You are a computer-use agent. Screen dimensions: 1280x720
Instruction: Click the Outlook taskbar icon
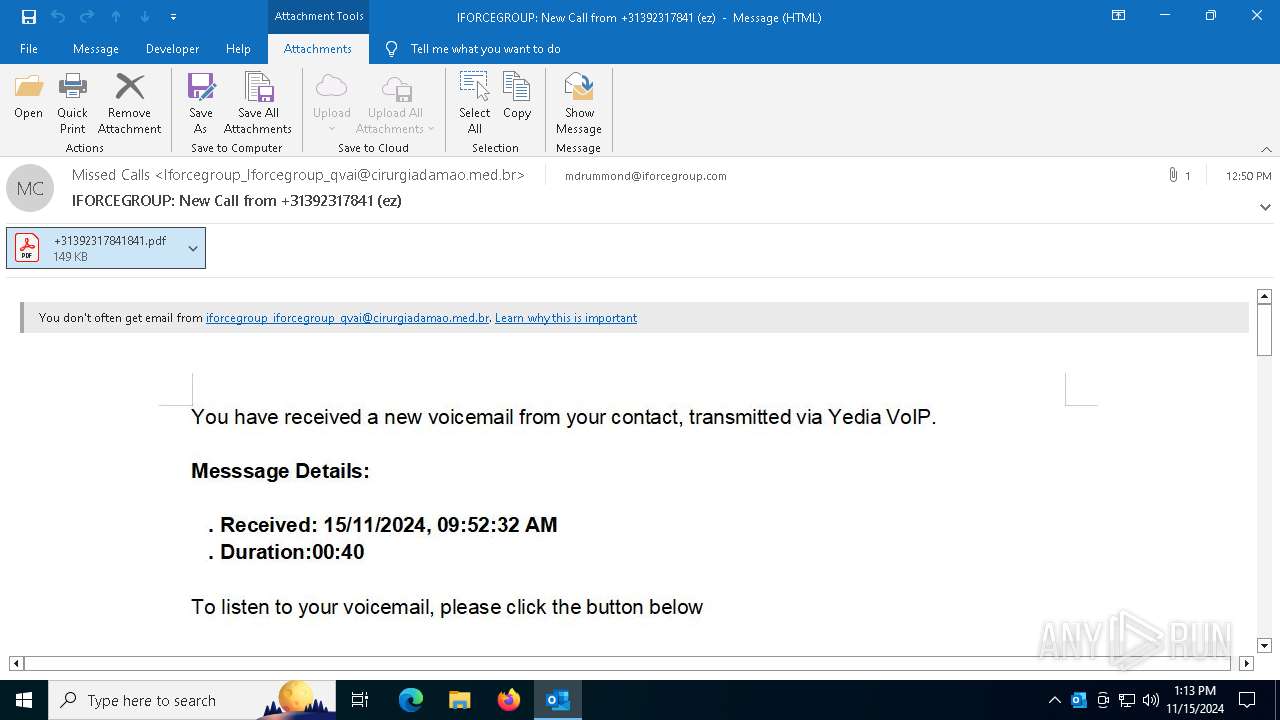click(557, 700)
